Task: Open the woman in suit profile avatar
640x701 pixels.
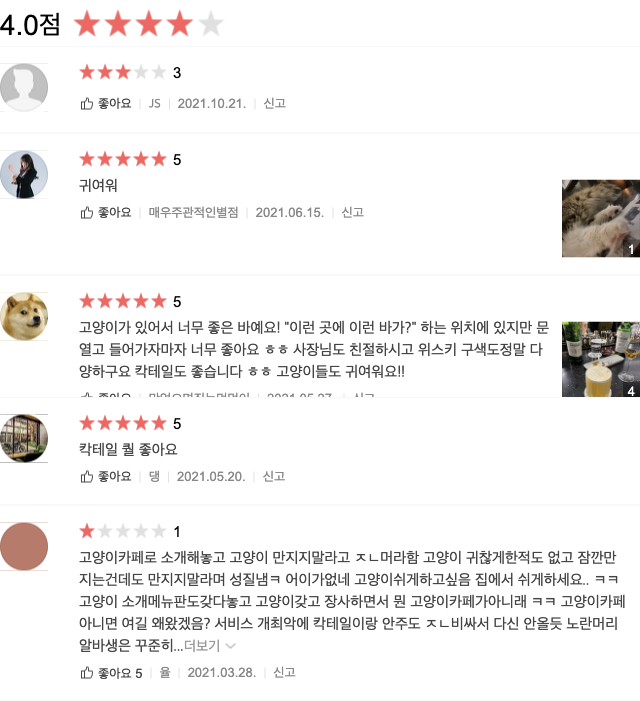Action: [x=24, y=174]
